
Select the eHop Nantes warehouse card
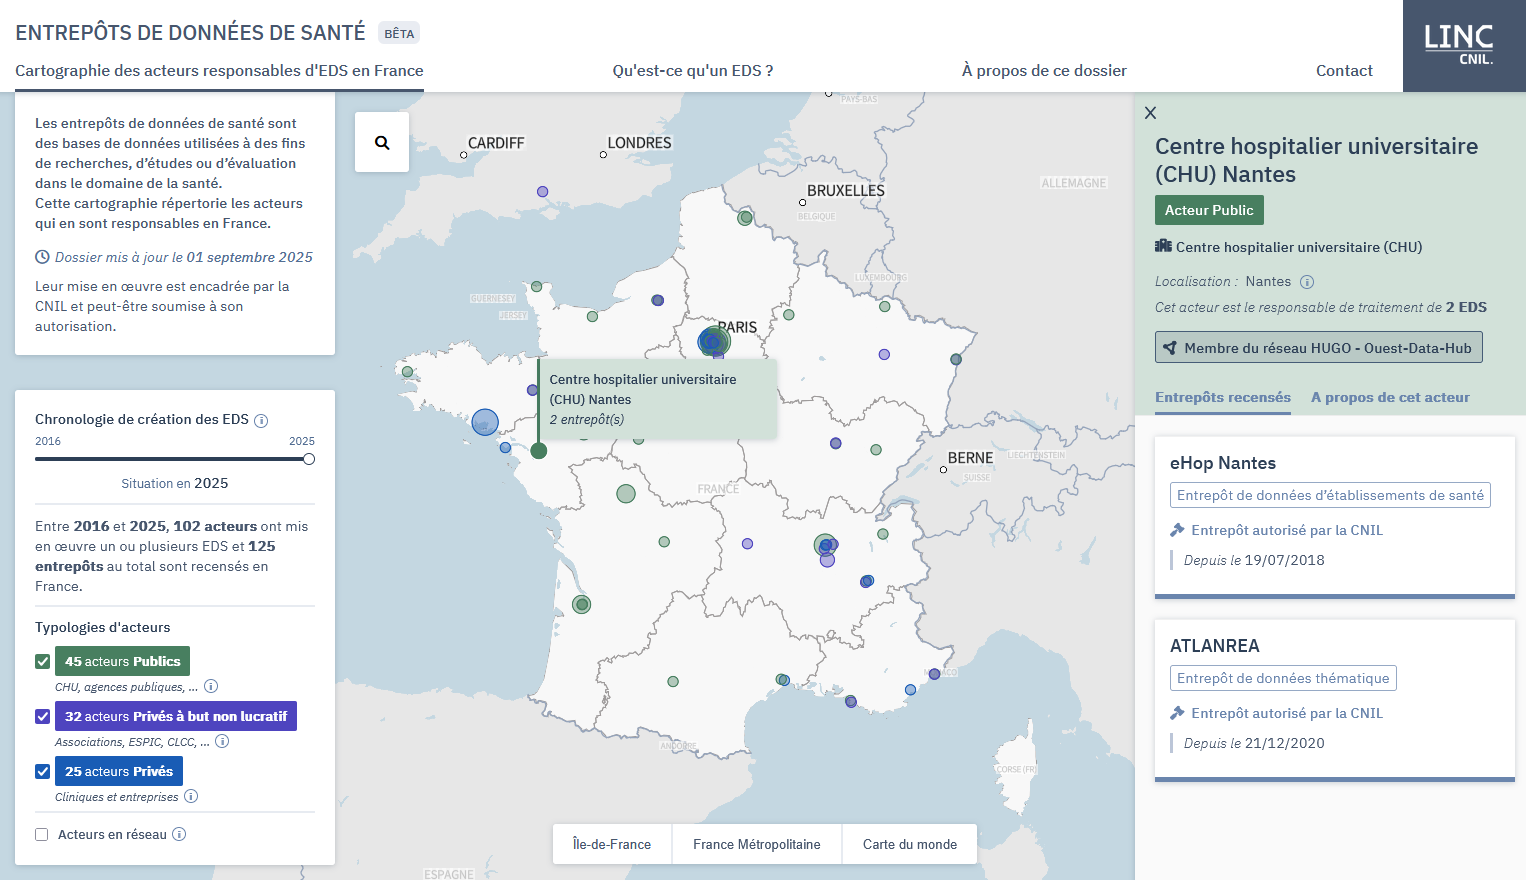(x=1334, y=515)
